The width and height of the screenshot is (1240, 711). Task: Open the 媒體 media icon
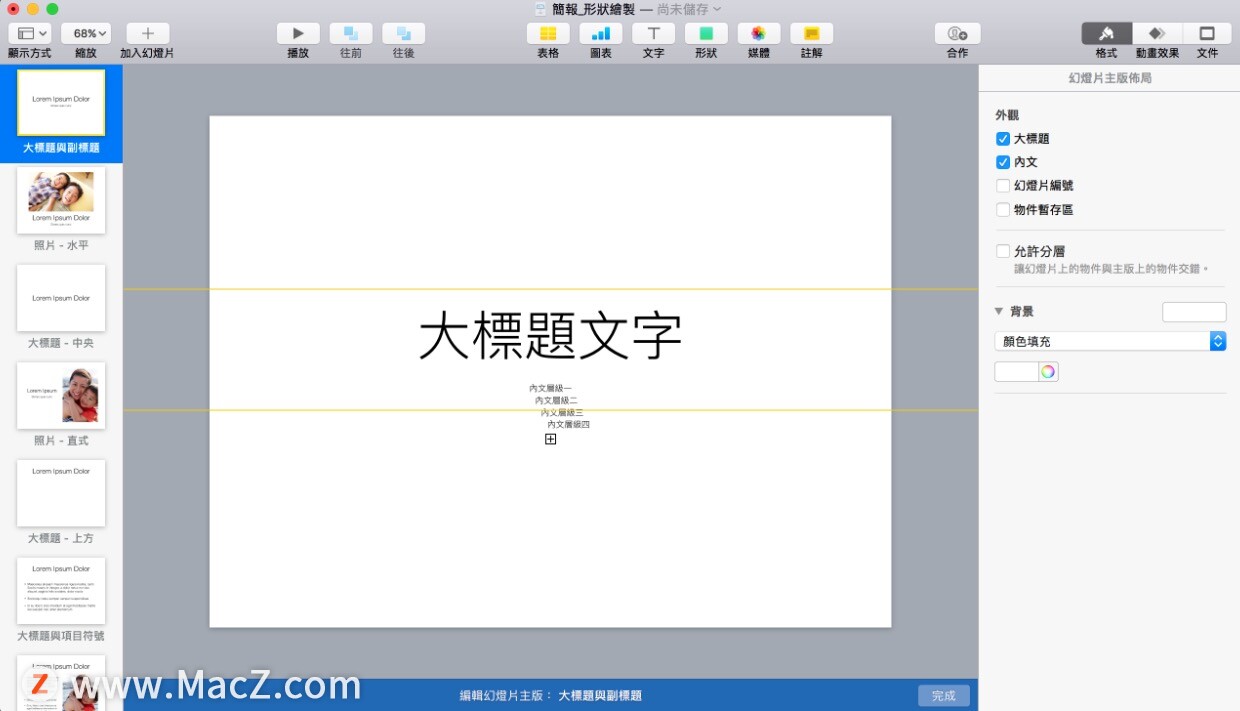pyautogui.click(x=759, y=33)
